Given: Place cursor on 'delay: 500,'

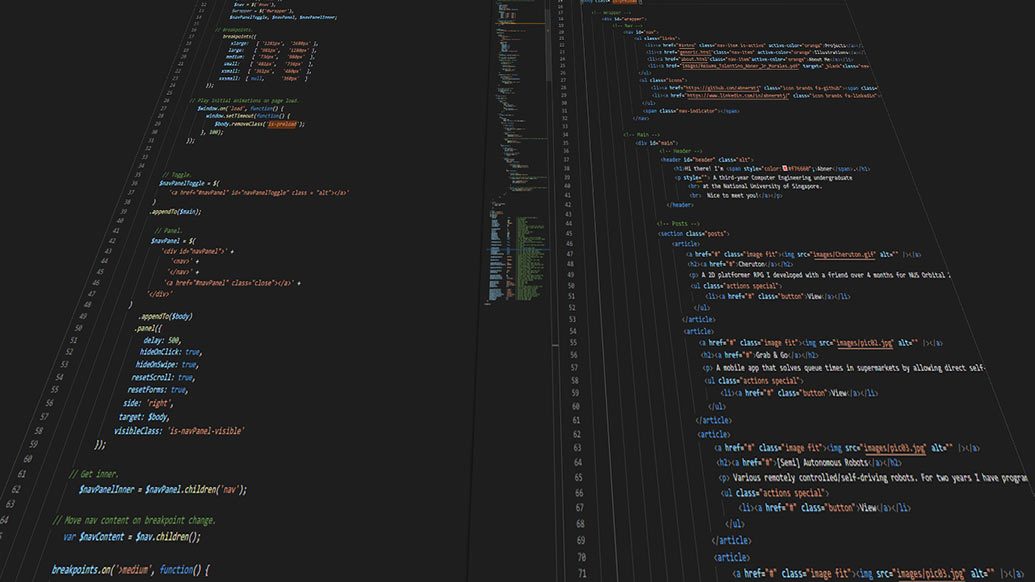Looking at the screenshot, I should (162, 340).
